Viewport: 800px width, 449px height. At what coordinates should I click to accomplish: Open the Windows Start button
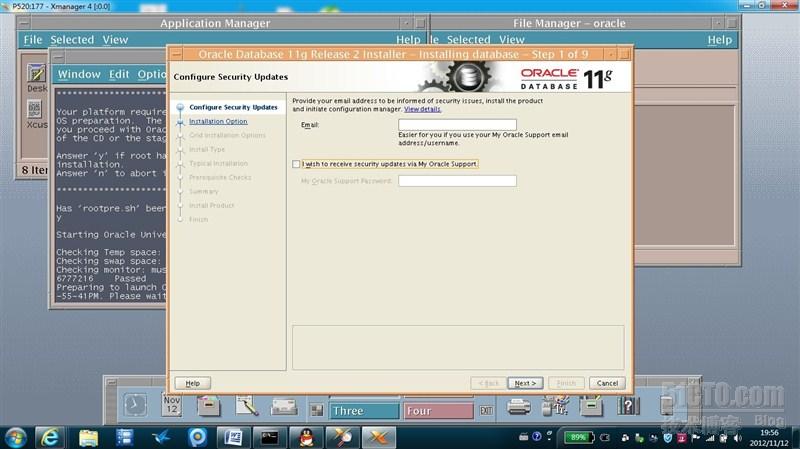16,438
